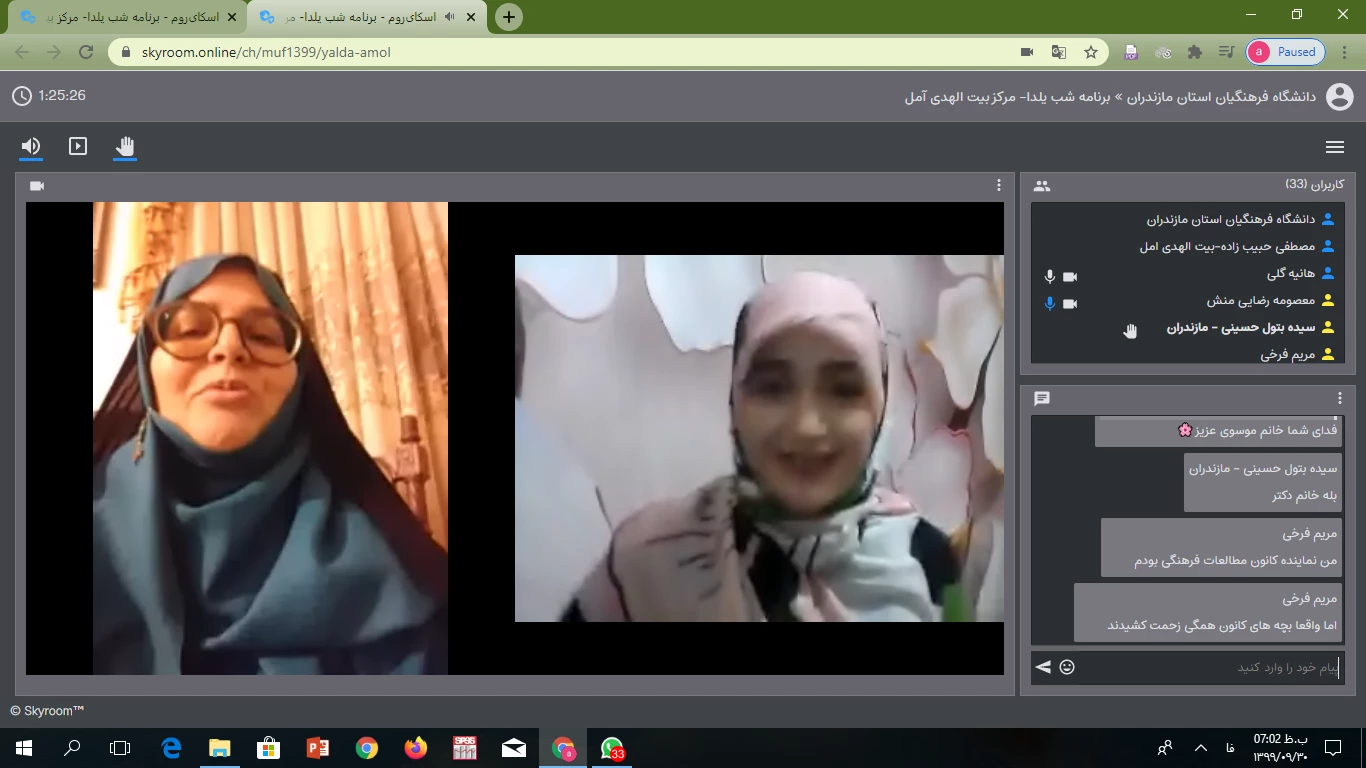Open the chat panel three-dot options menu
The height and width of the screenshot is (768, 1366).
[1340, 398]
